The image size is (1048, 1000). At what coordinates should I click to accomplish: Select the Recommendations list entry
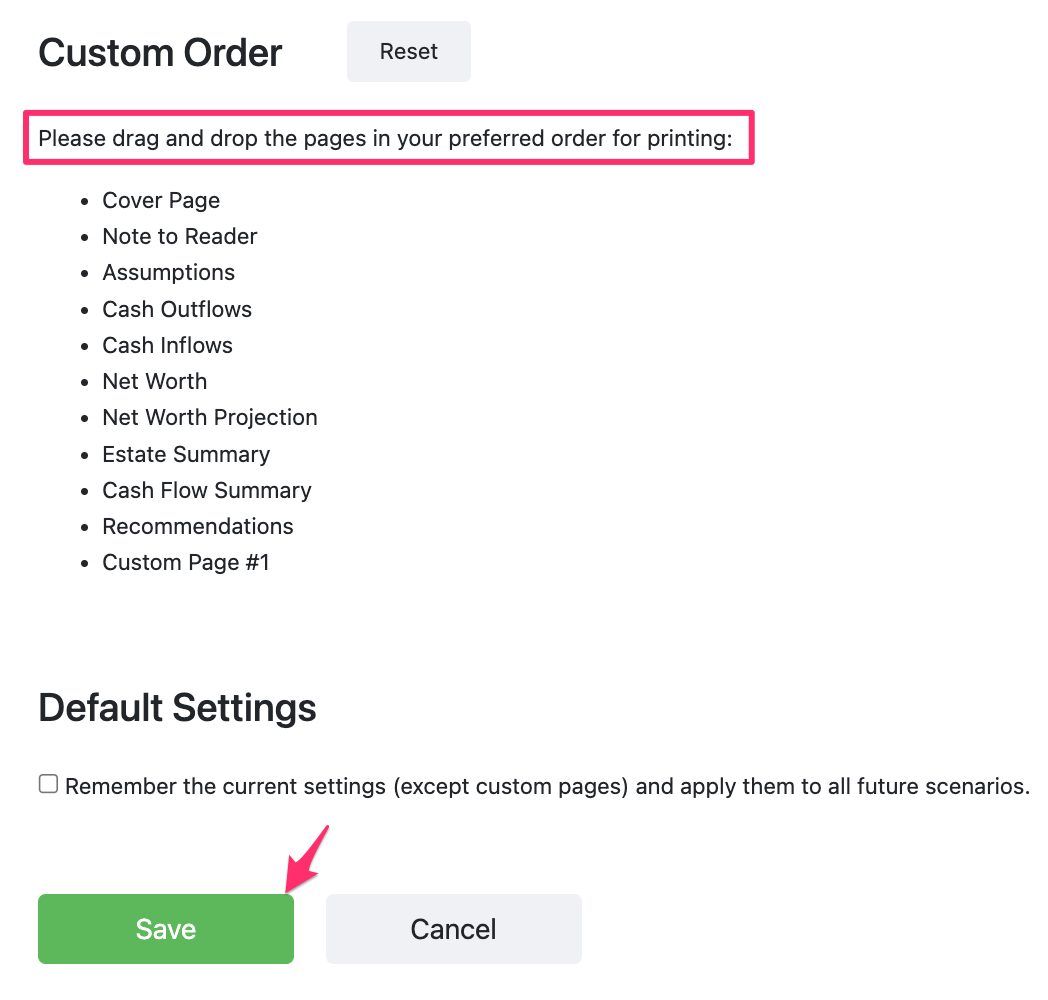pos(198,527)
